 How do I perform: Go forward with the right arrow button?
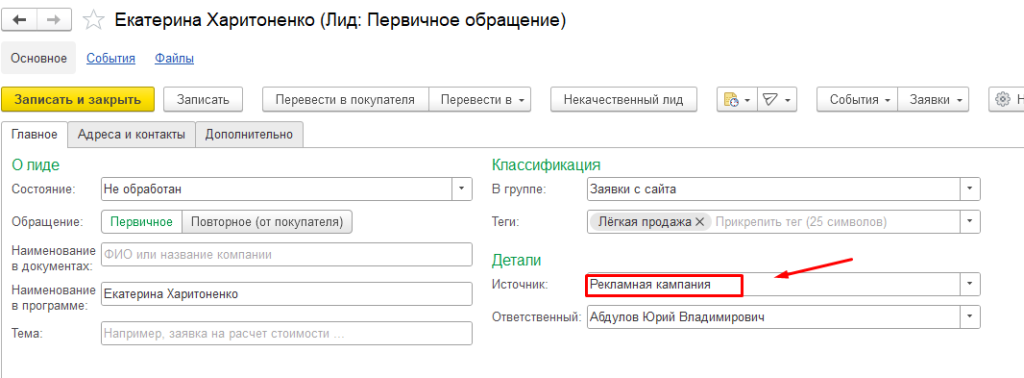click(54, 20)
